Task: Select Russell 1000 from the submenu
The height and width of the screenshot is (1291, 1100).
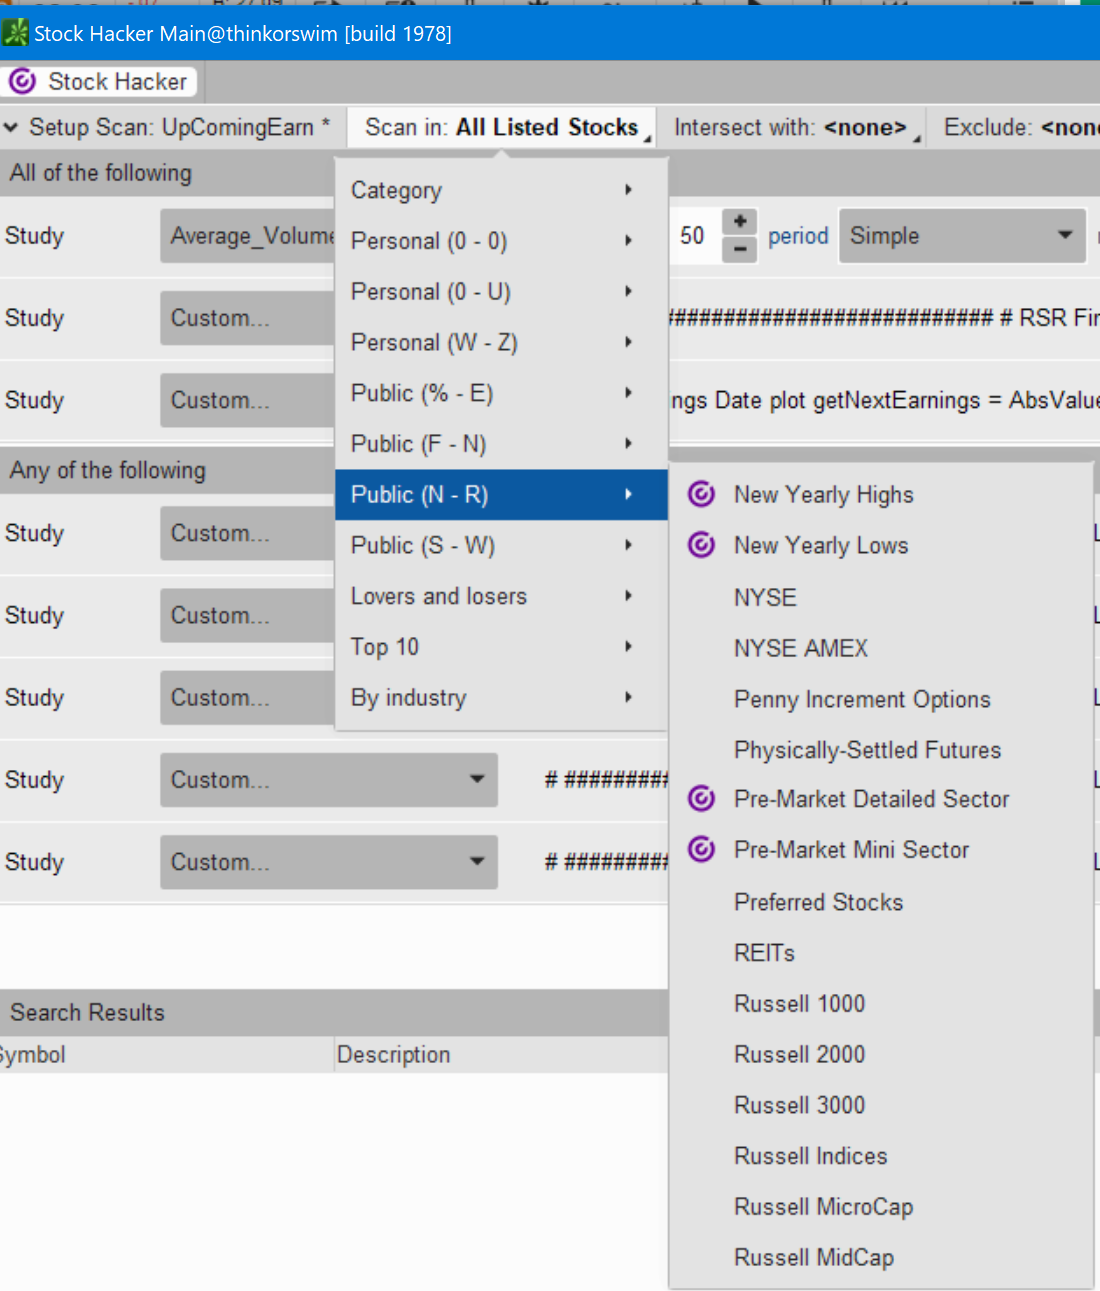Action: tap(881, 1003)
